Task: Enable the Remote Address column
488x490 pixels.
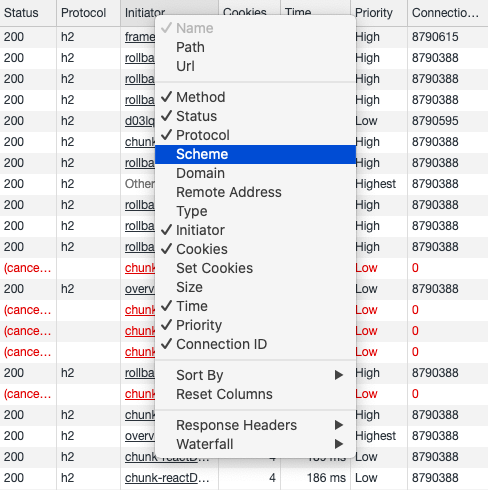Action: coord(255,192)
